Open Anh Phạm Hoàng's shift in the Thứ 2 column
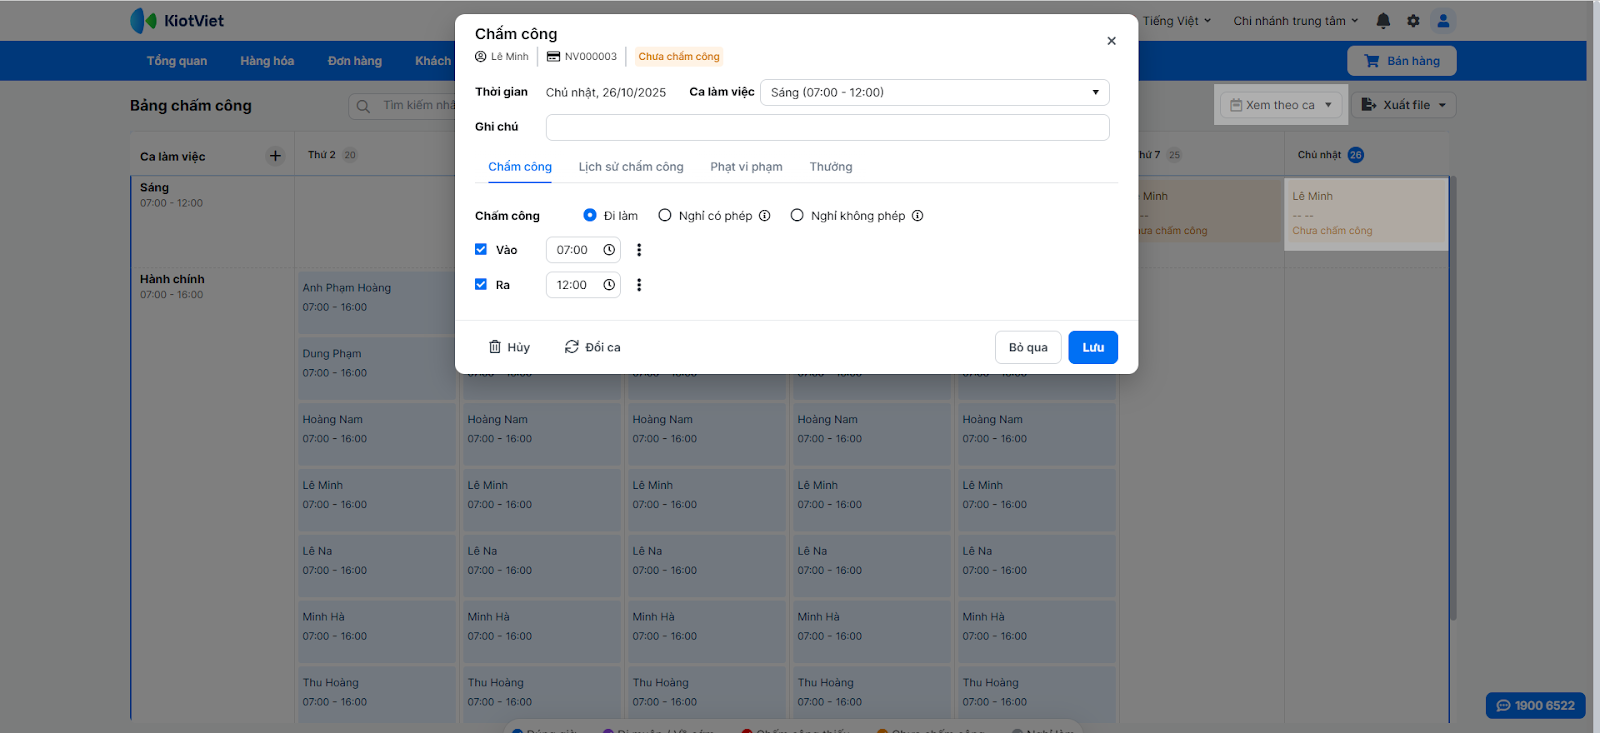1600x733 pixels. 376,302
